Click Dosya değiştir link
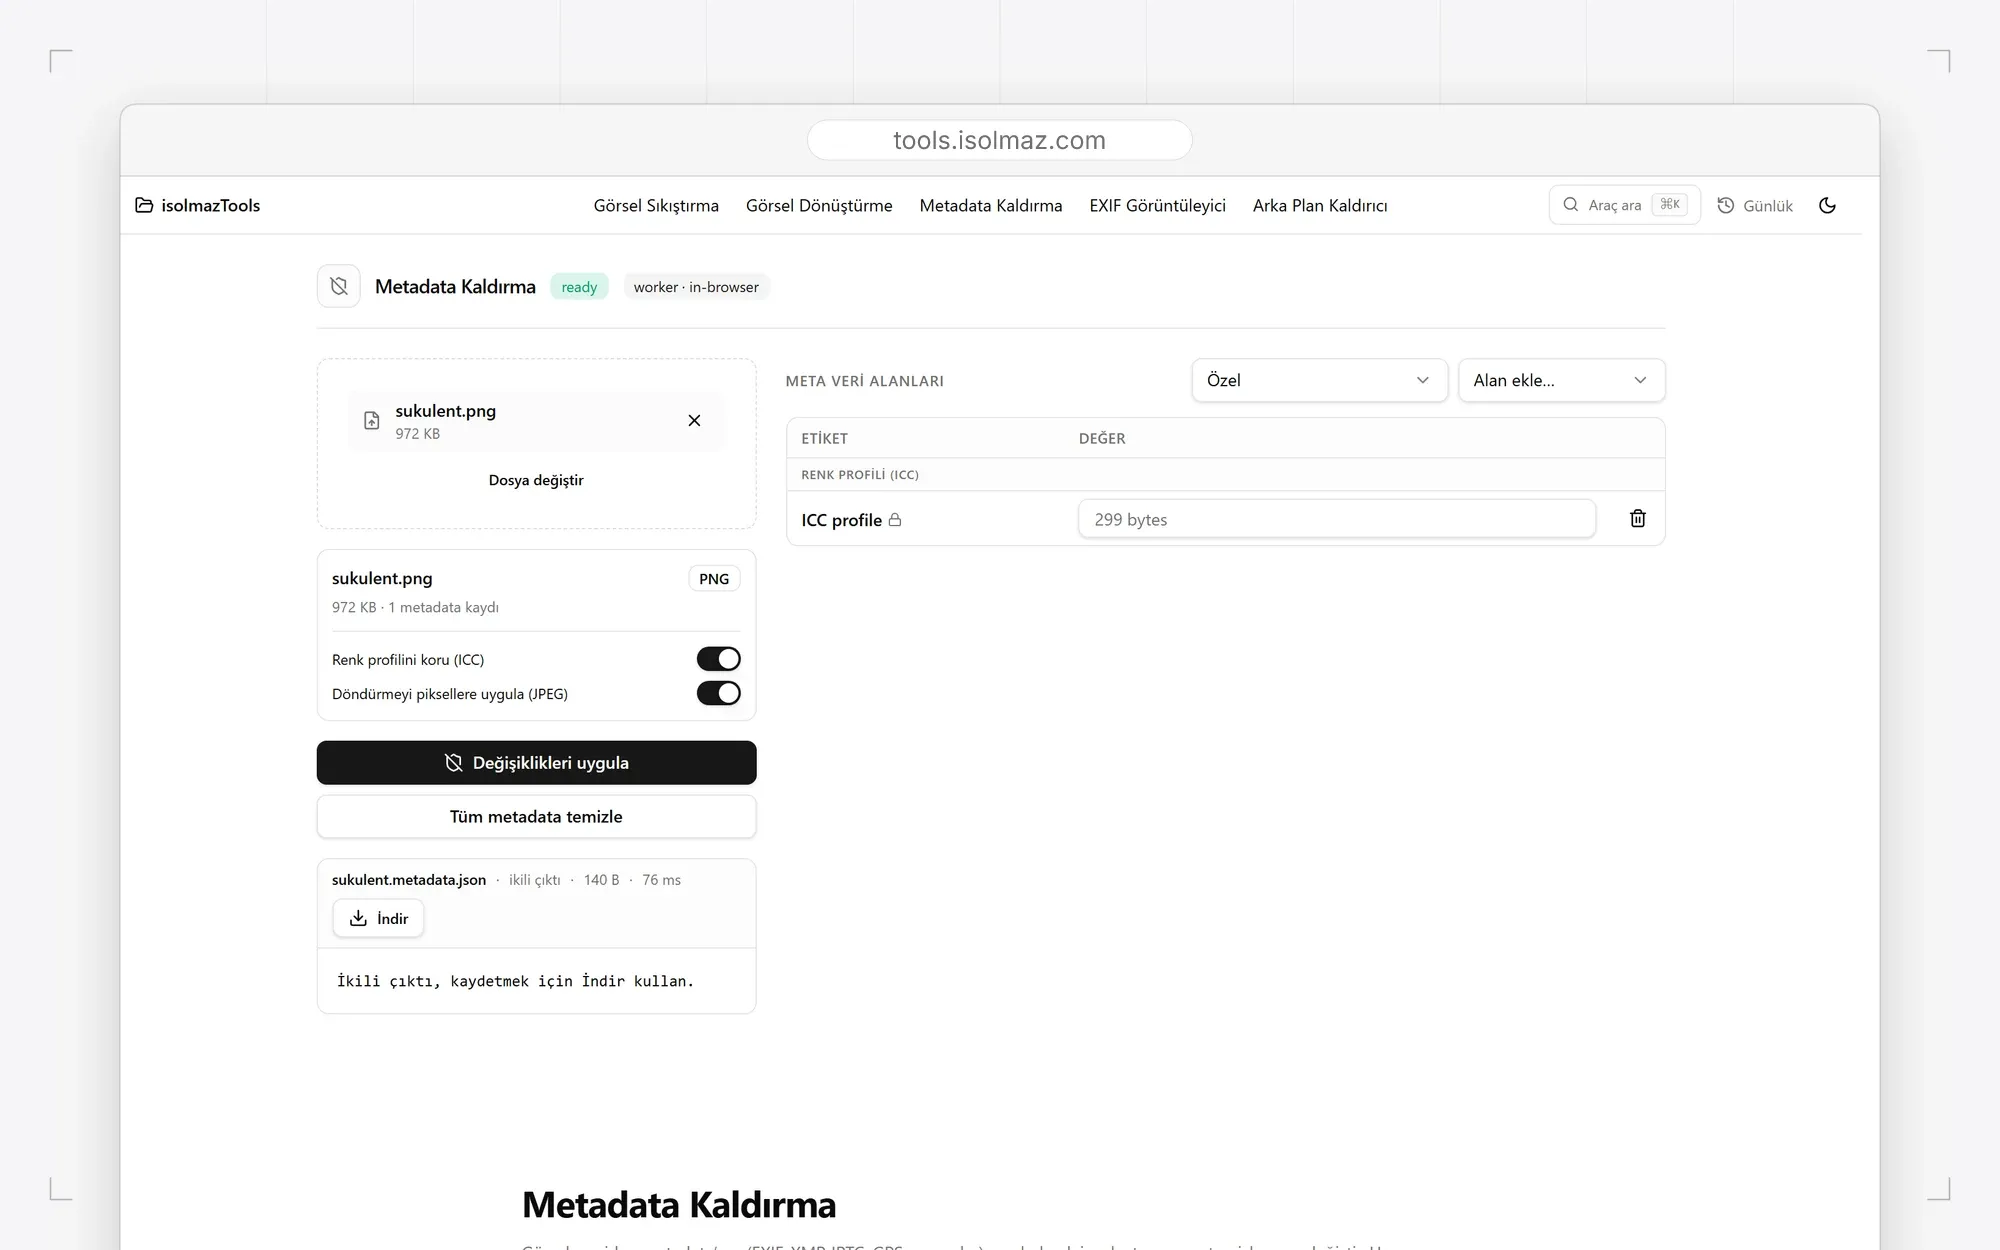The width and height of the screenshot is (2000, 1250). point(536,480)
